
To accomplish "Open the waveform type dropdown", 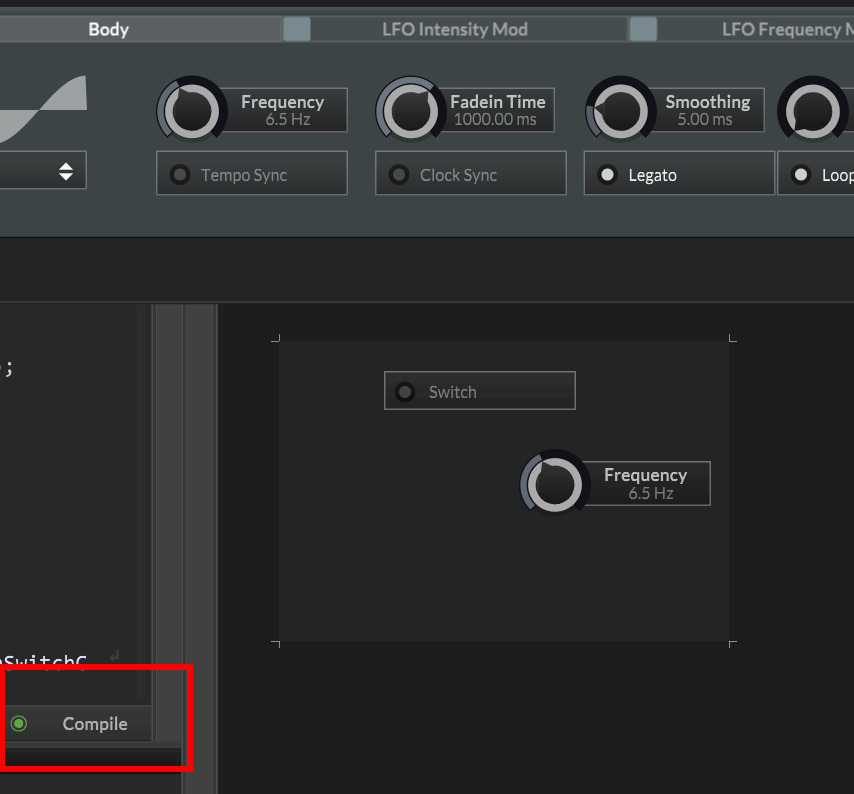I will 44,171.
